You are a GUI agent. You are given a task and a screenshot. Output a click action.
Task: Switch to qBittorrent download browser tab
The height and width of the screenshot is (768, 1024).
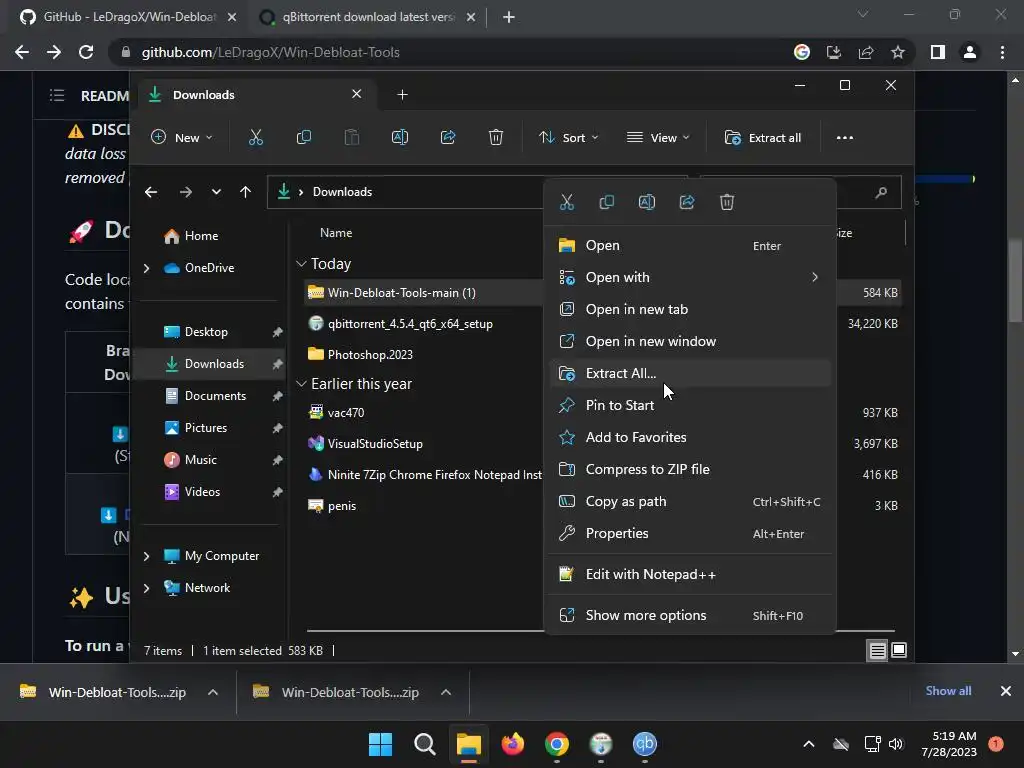[367, 17]
